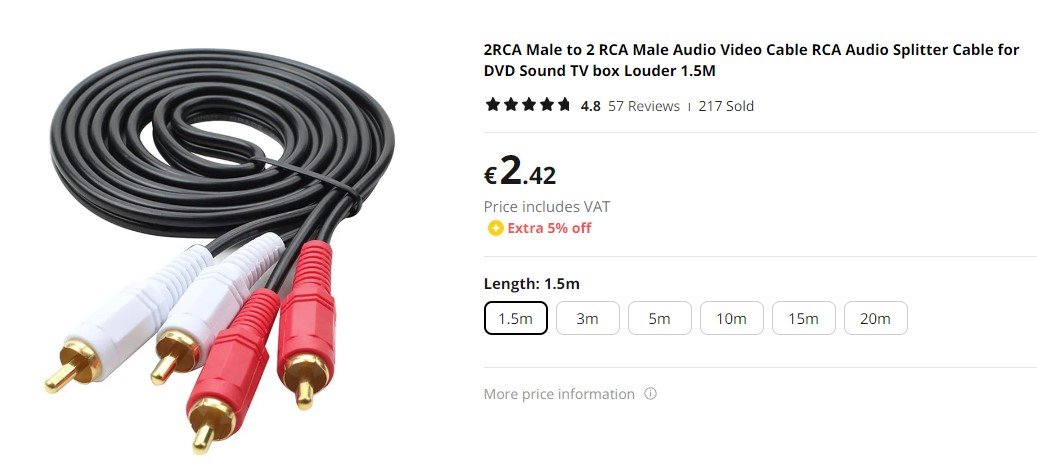Viewport: 1037px width, 463px height.
Task: Click the euro currency symbol in the price
Action: tap(490, 176)
